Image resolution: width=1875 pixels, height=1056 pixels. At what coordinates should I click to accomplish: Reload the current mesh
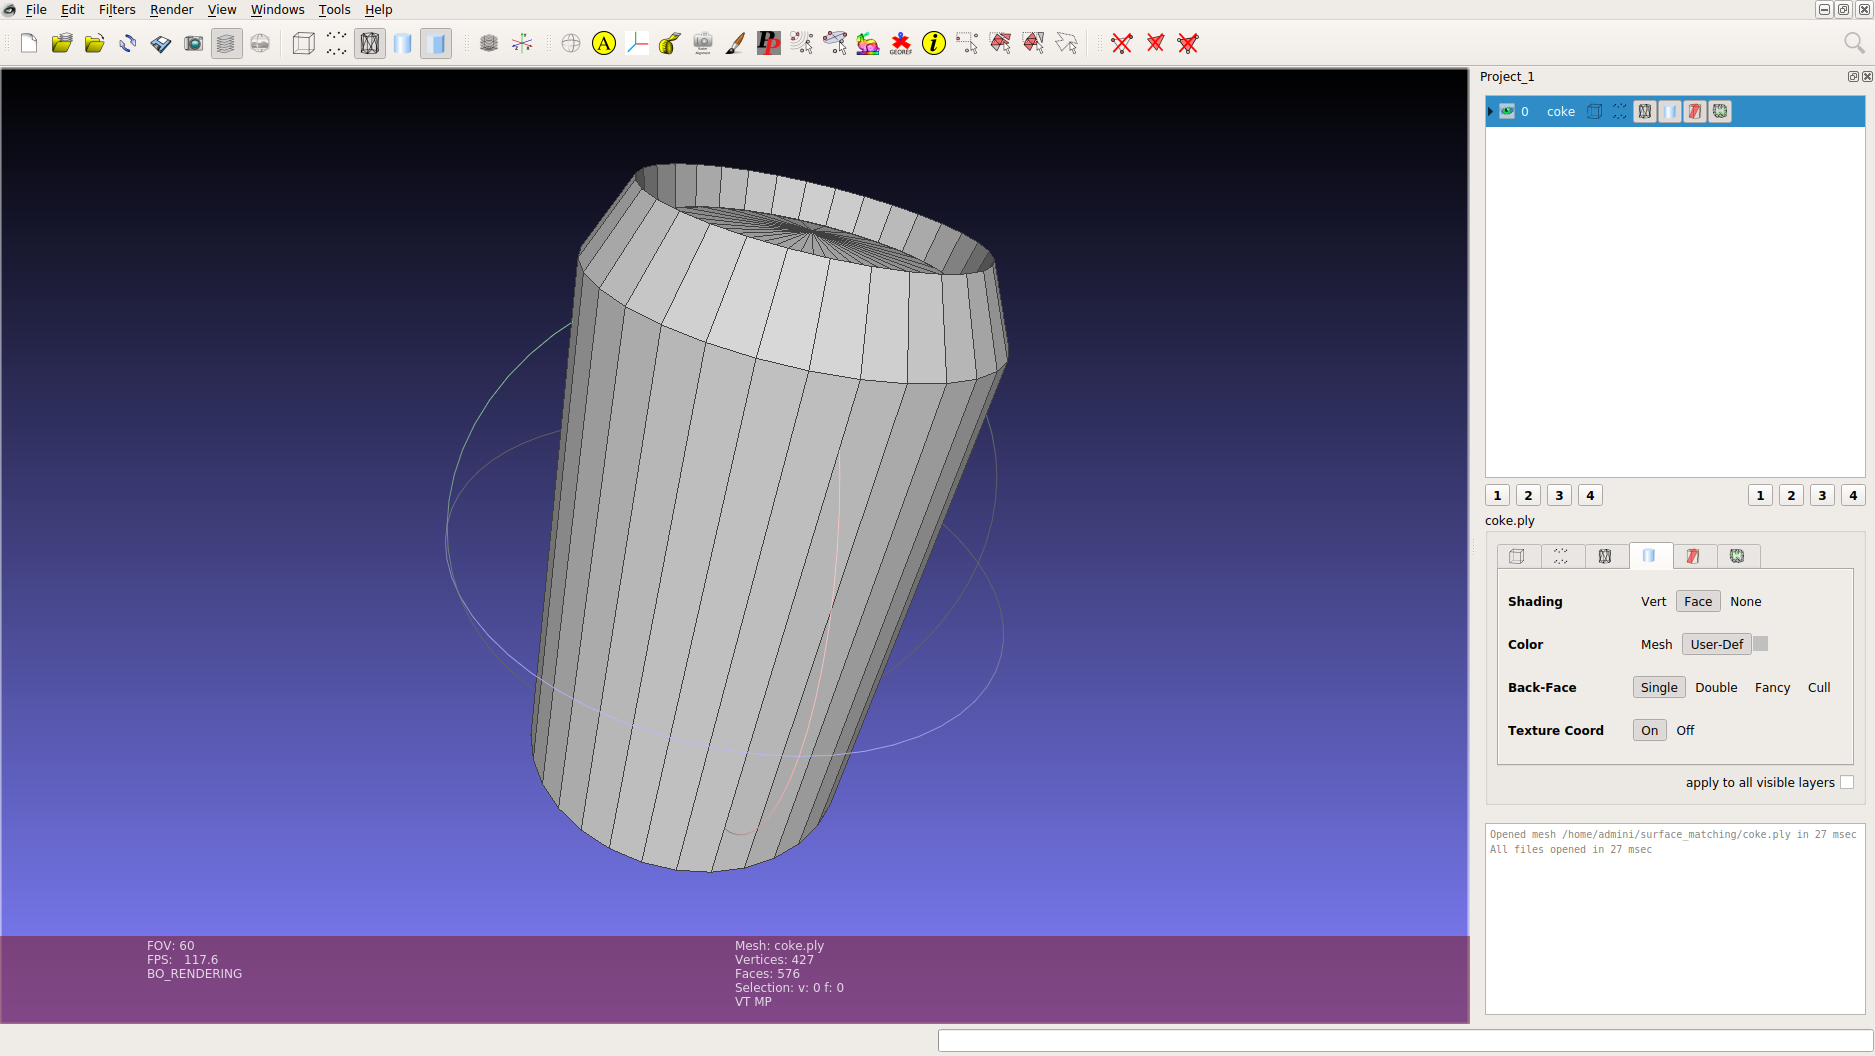click(128, 43)
